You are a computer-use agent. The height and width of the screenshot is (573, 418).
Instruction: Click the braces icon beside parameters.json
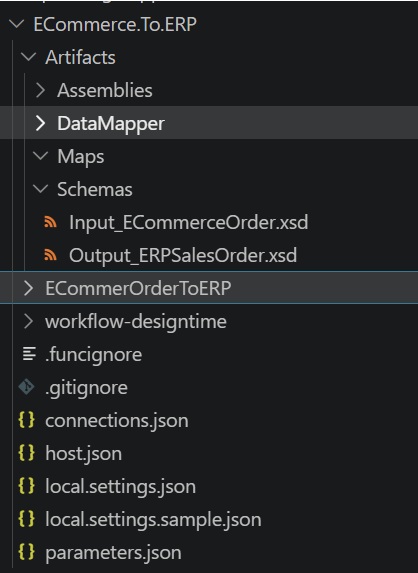[27, 552]
